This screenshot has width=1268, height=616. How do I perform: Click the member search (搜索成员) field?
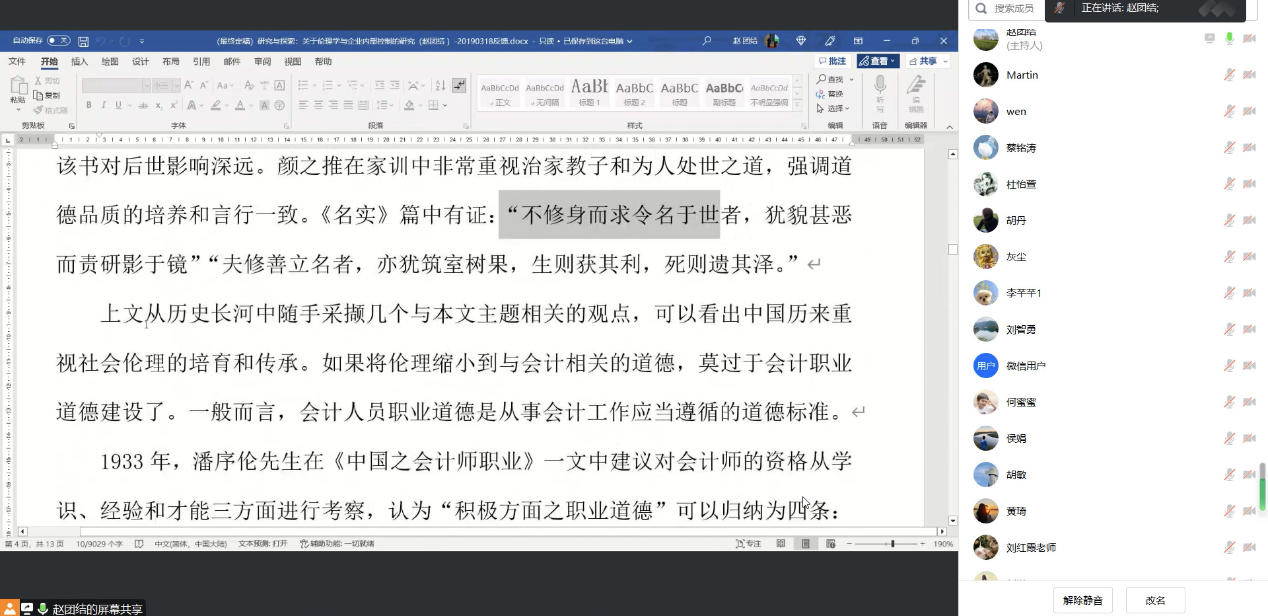click(x=1012, y=8)
